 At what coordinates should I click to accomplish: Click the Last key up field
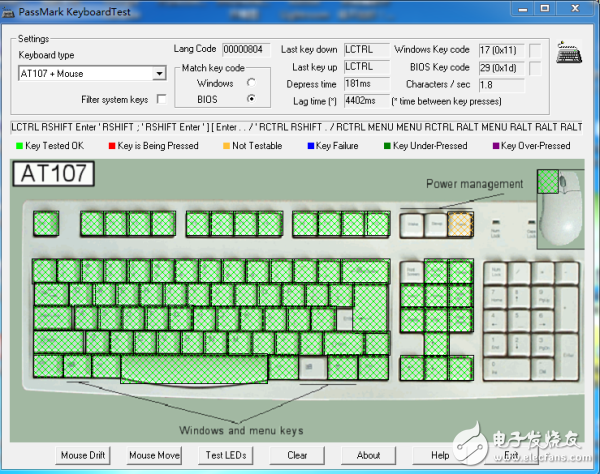[367, 67]
